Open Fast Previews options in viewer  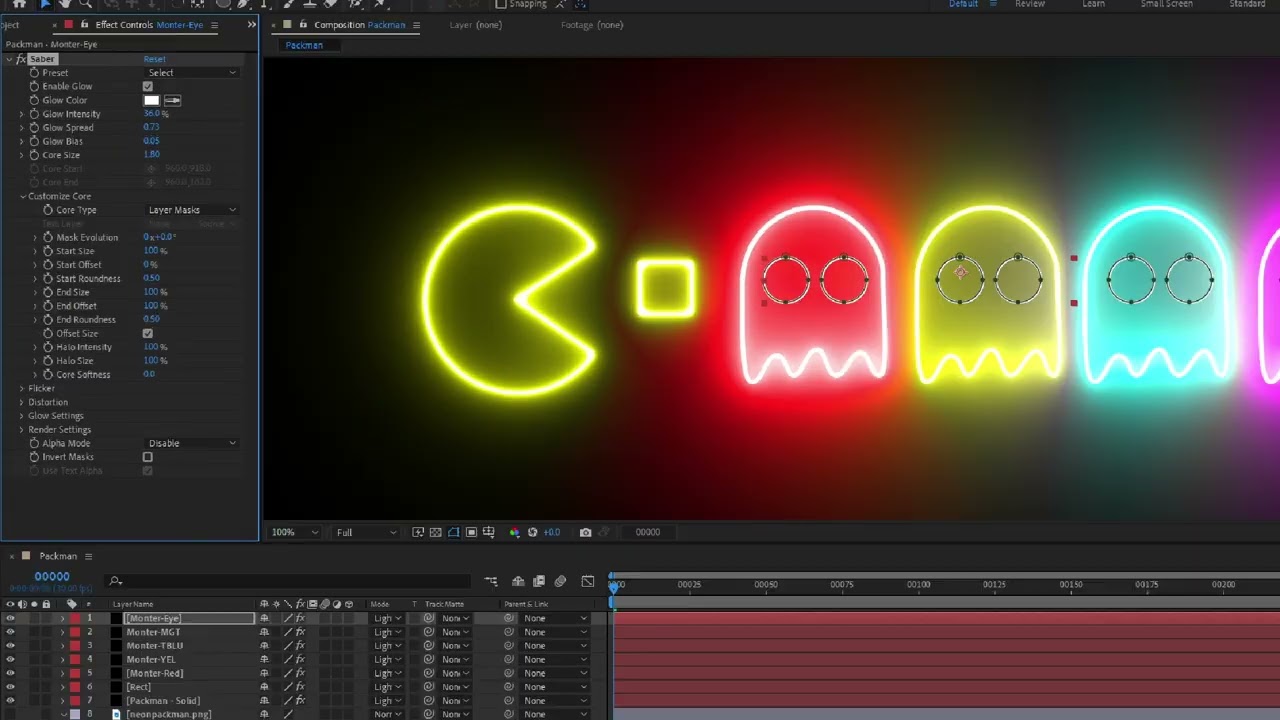point(418,532)
